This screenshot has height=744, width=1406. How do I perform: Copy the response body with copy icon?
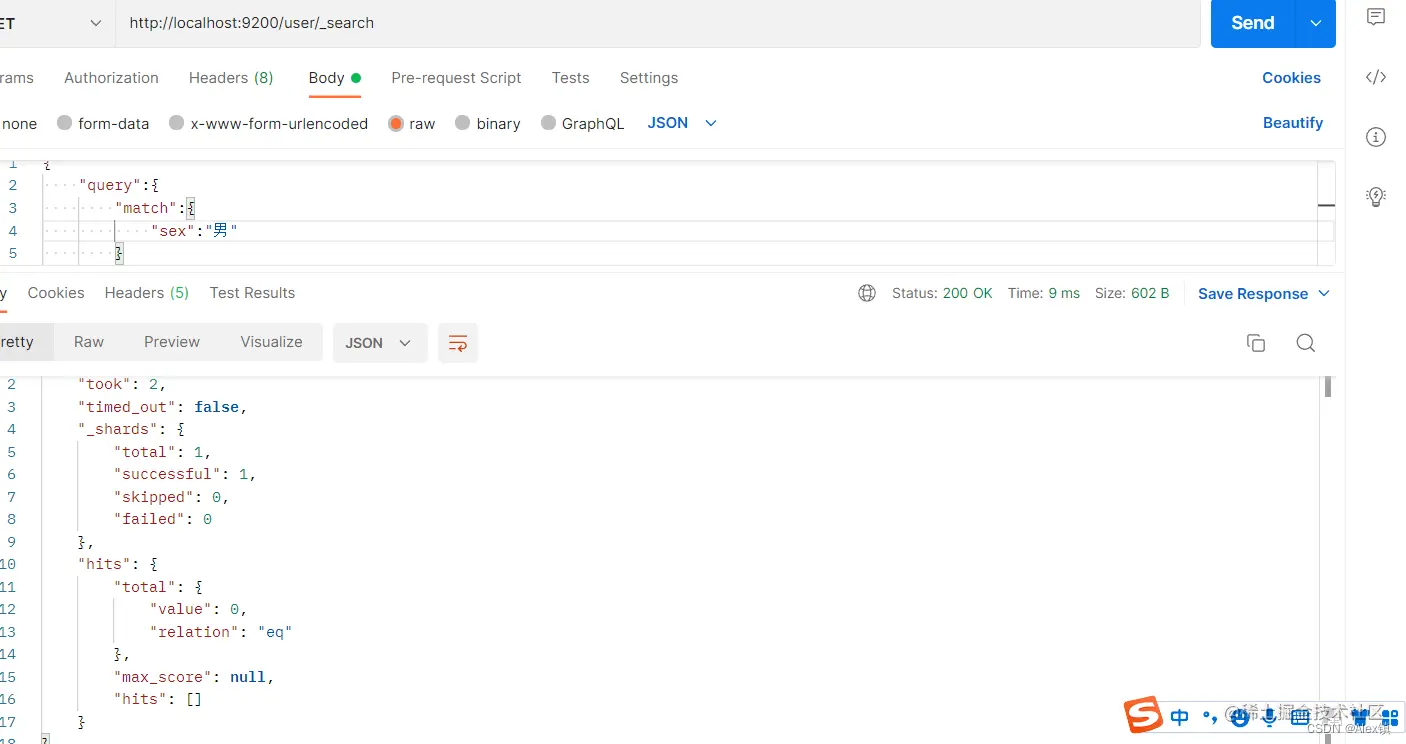pos(1256,343)
